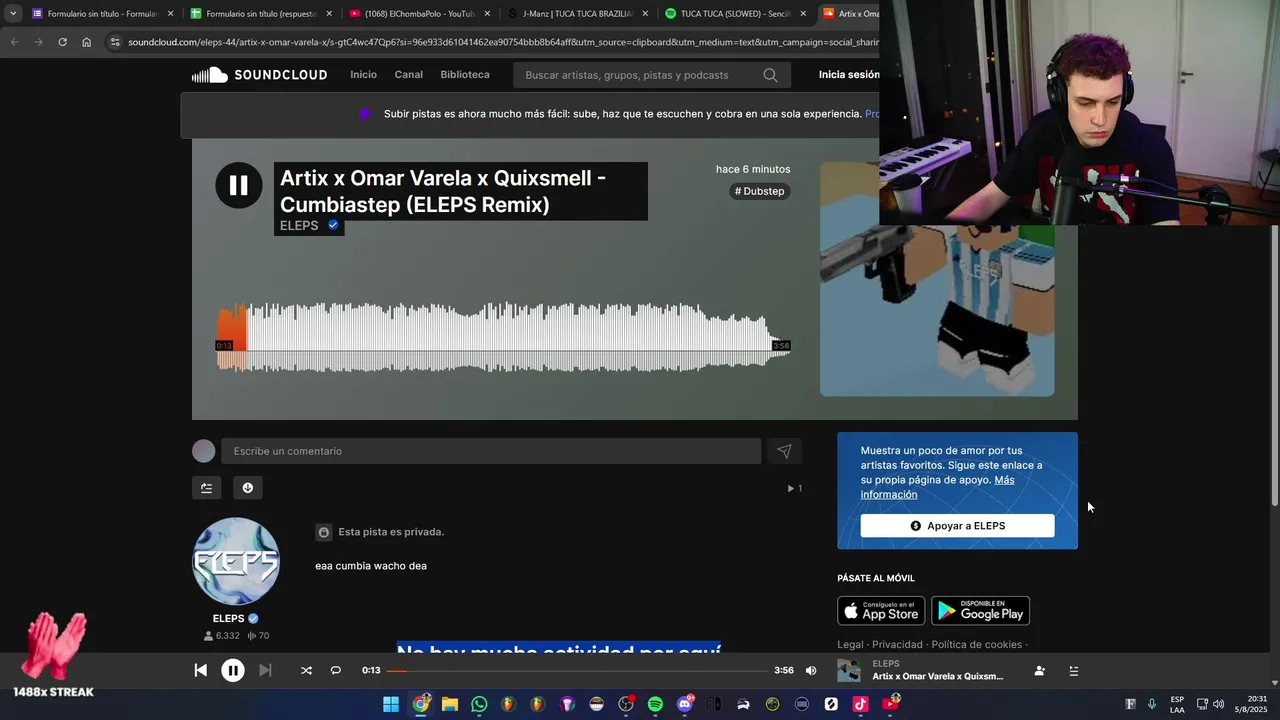The image size is (1280, 720).
Task: Pause playback in the bottom player bar
Action: click(x=232, y=671)
